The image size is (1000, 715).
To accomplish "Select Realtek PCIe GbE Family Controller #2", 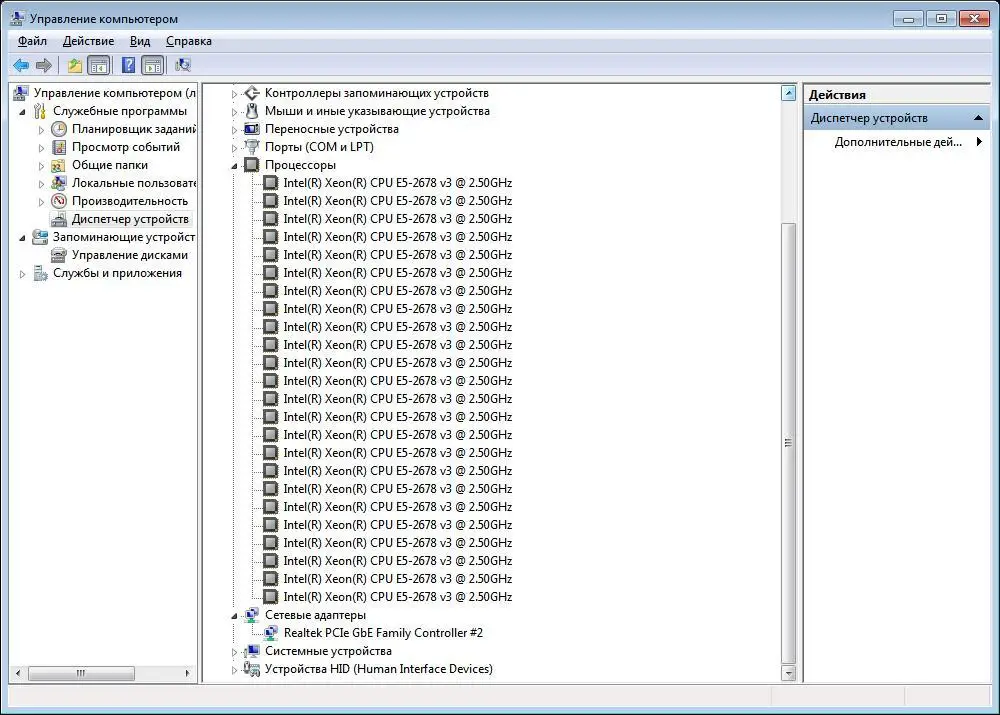I will click(383, 633).
